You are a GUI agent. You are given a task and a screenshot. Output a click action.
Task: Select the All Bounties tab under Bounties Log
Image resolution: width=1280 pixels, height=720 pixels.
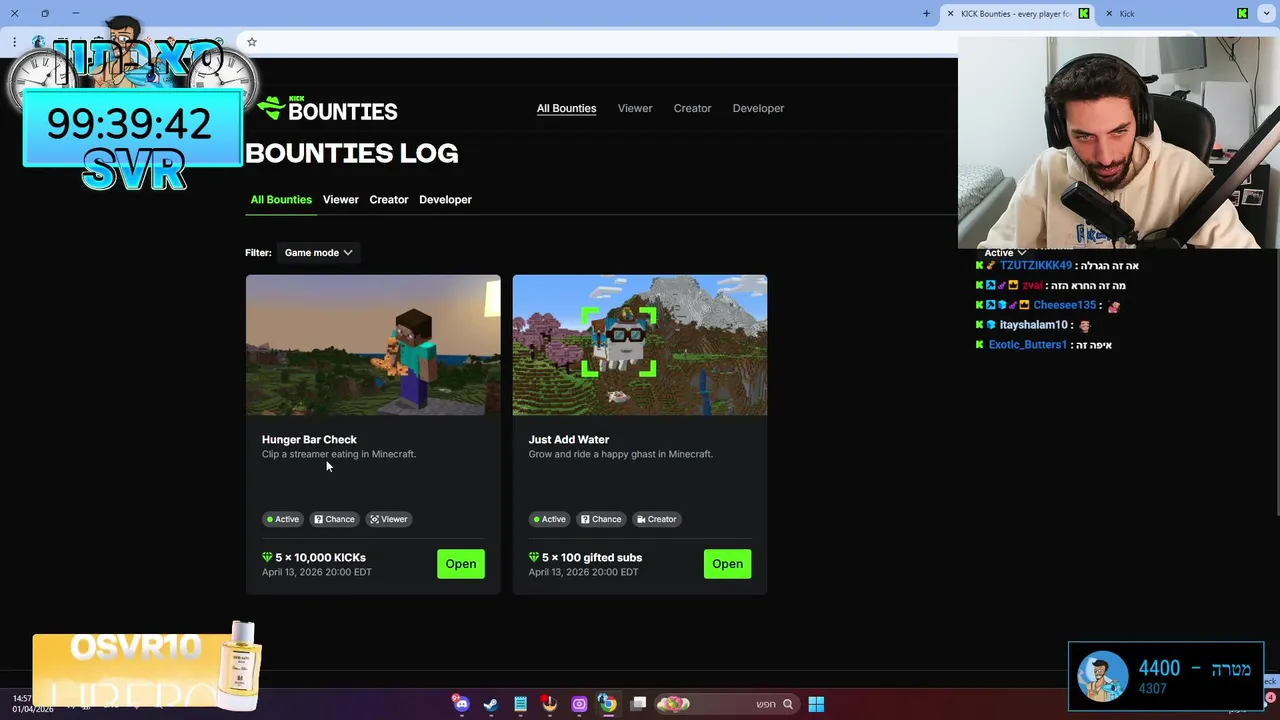click(x=281, y=199)
